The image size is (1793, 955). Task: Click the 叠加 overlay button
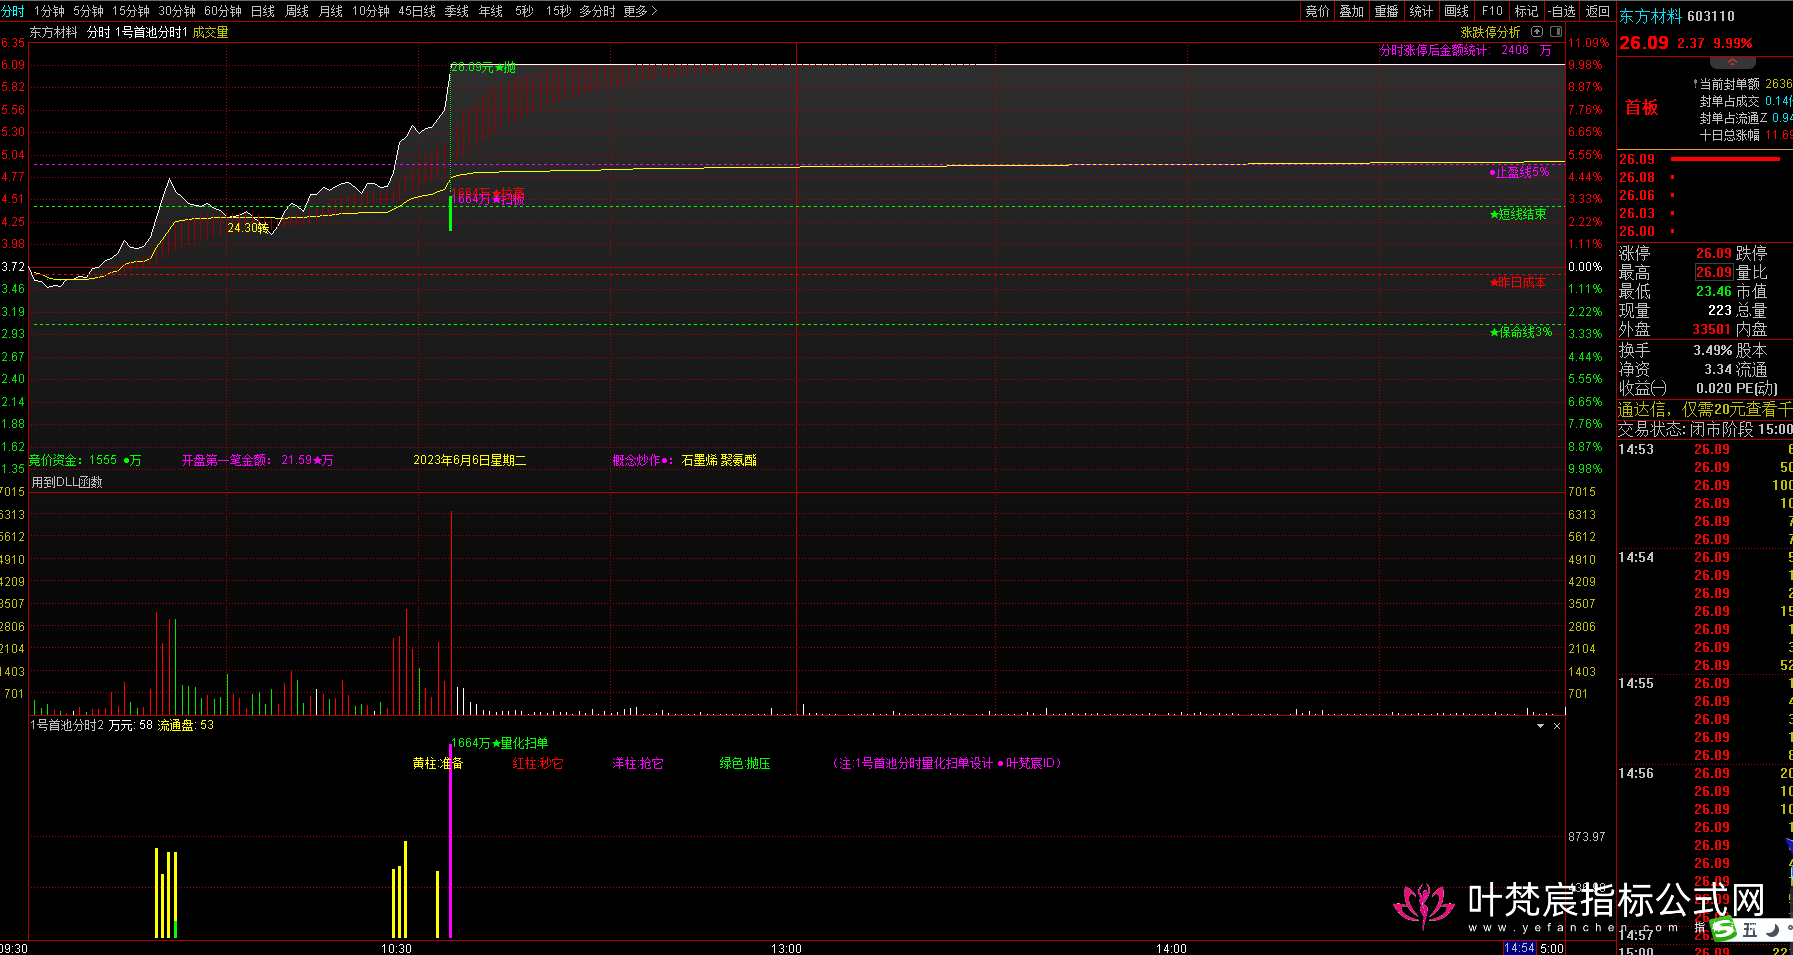(1352, 11)
